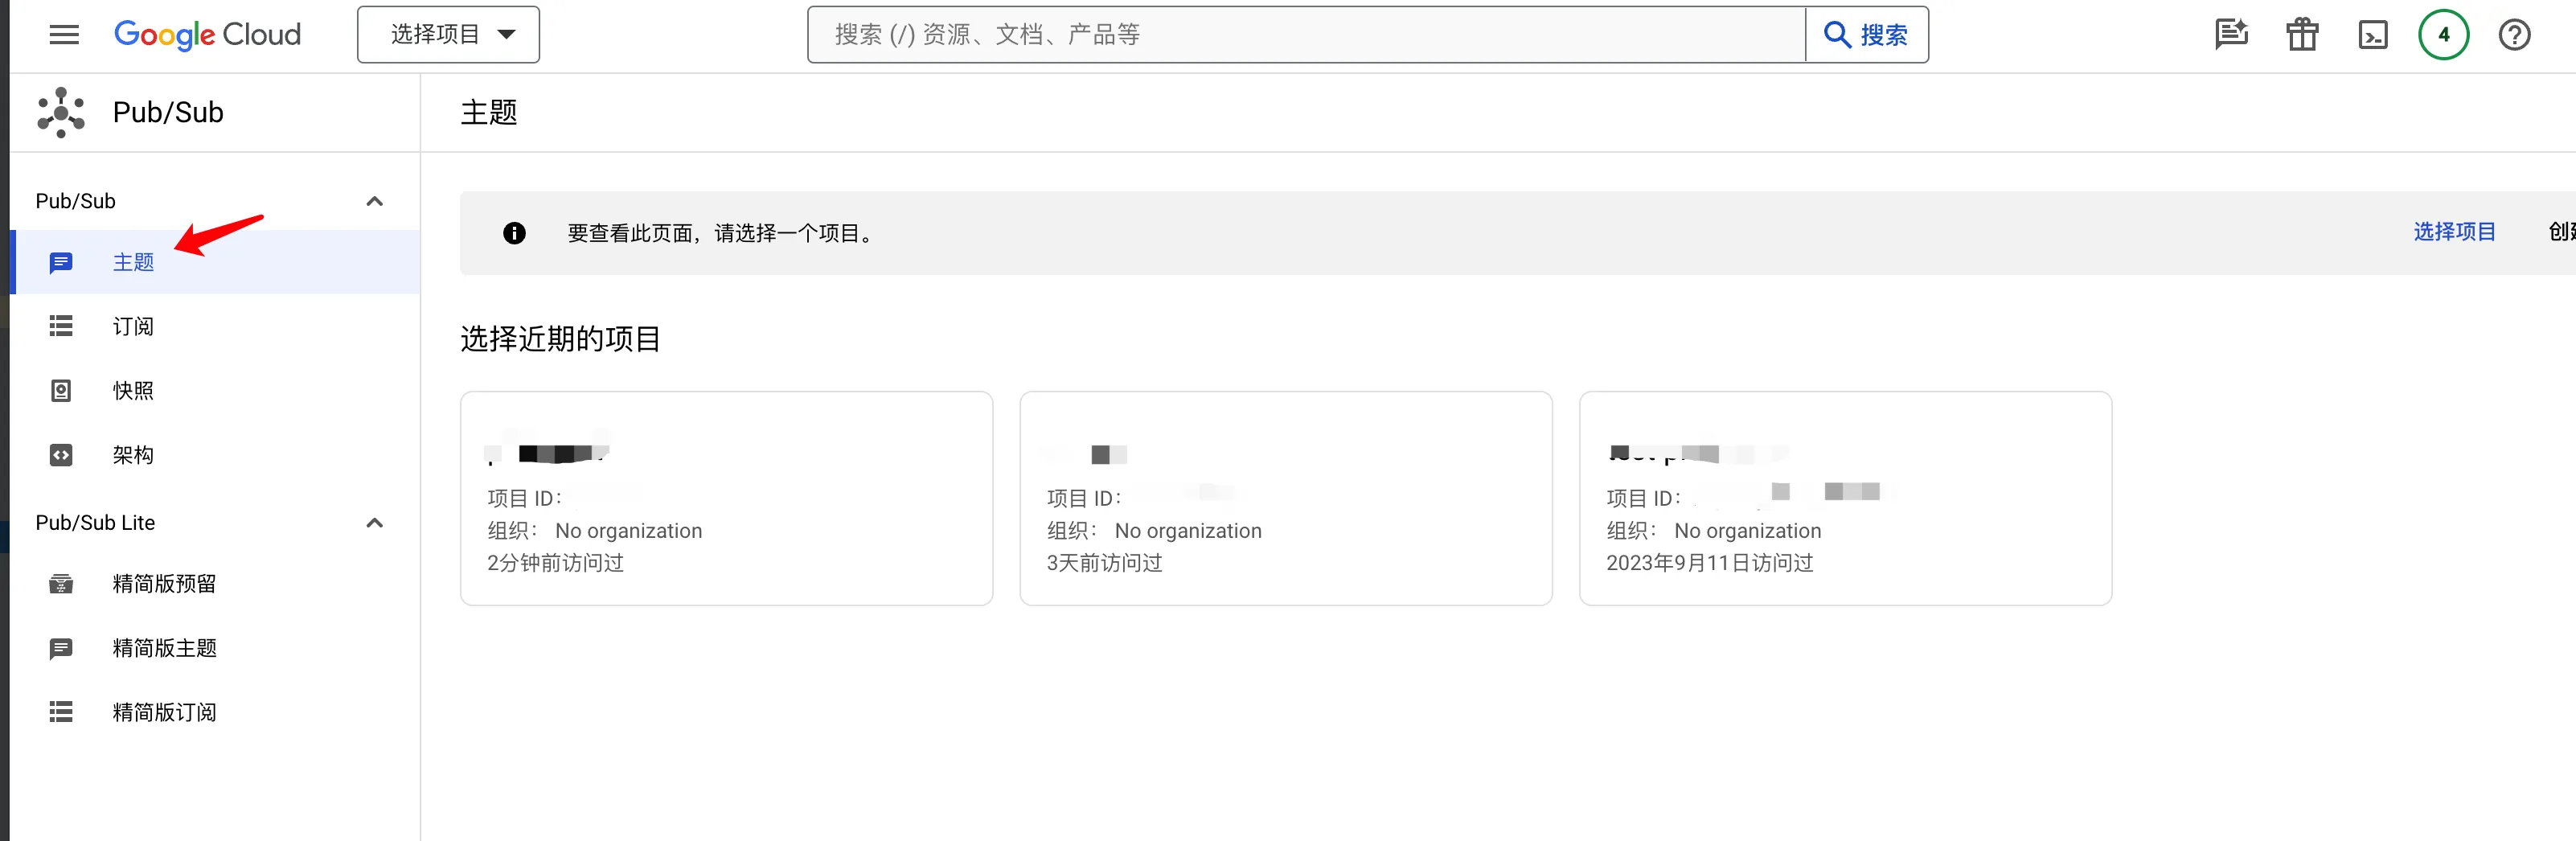Click the 精简版主题 message icon
The image size is (2576, 841).
pos(61,648)
